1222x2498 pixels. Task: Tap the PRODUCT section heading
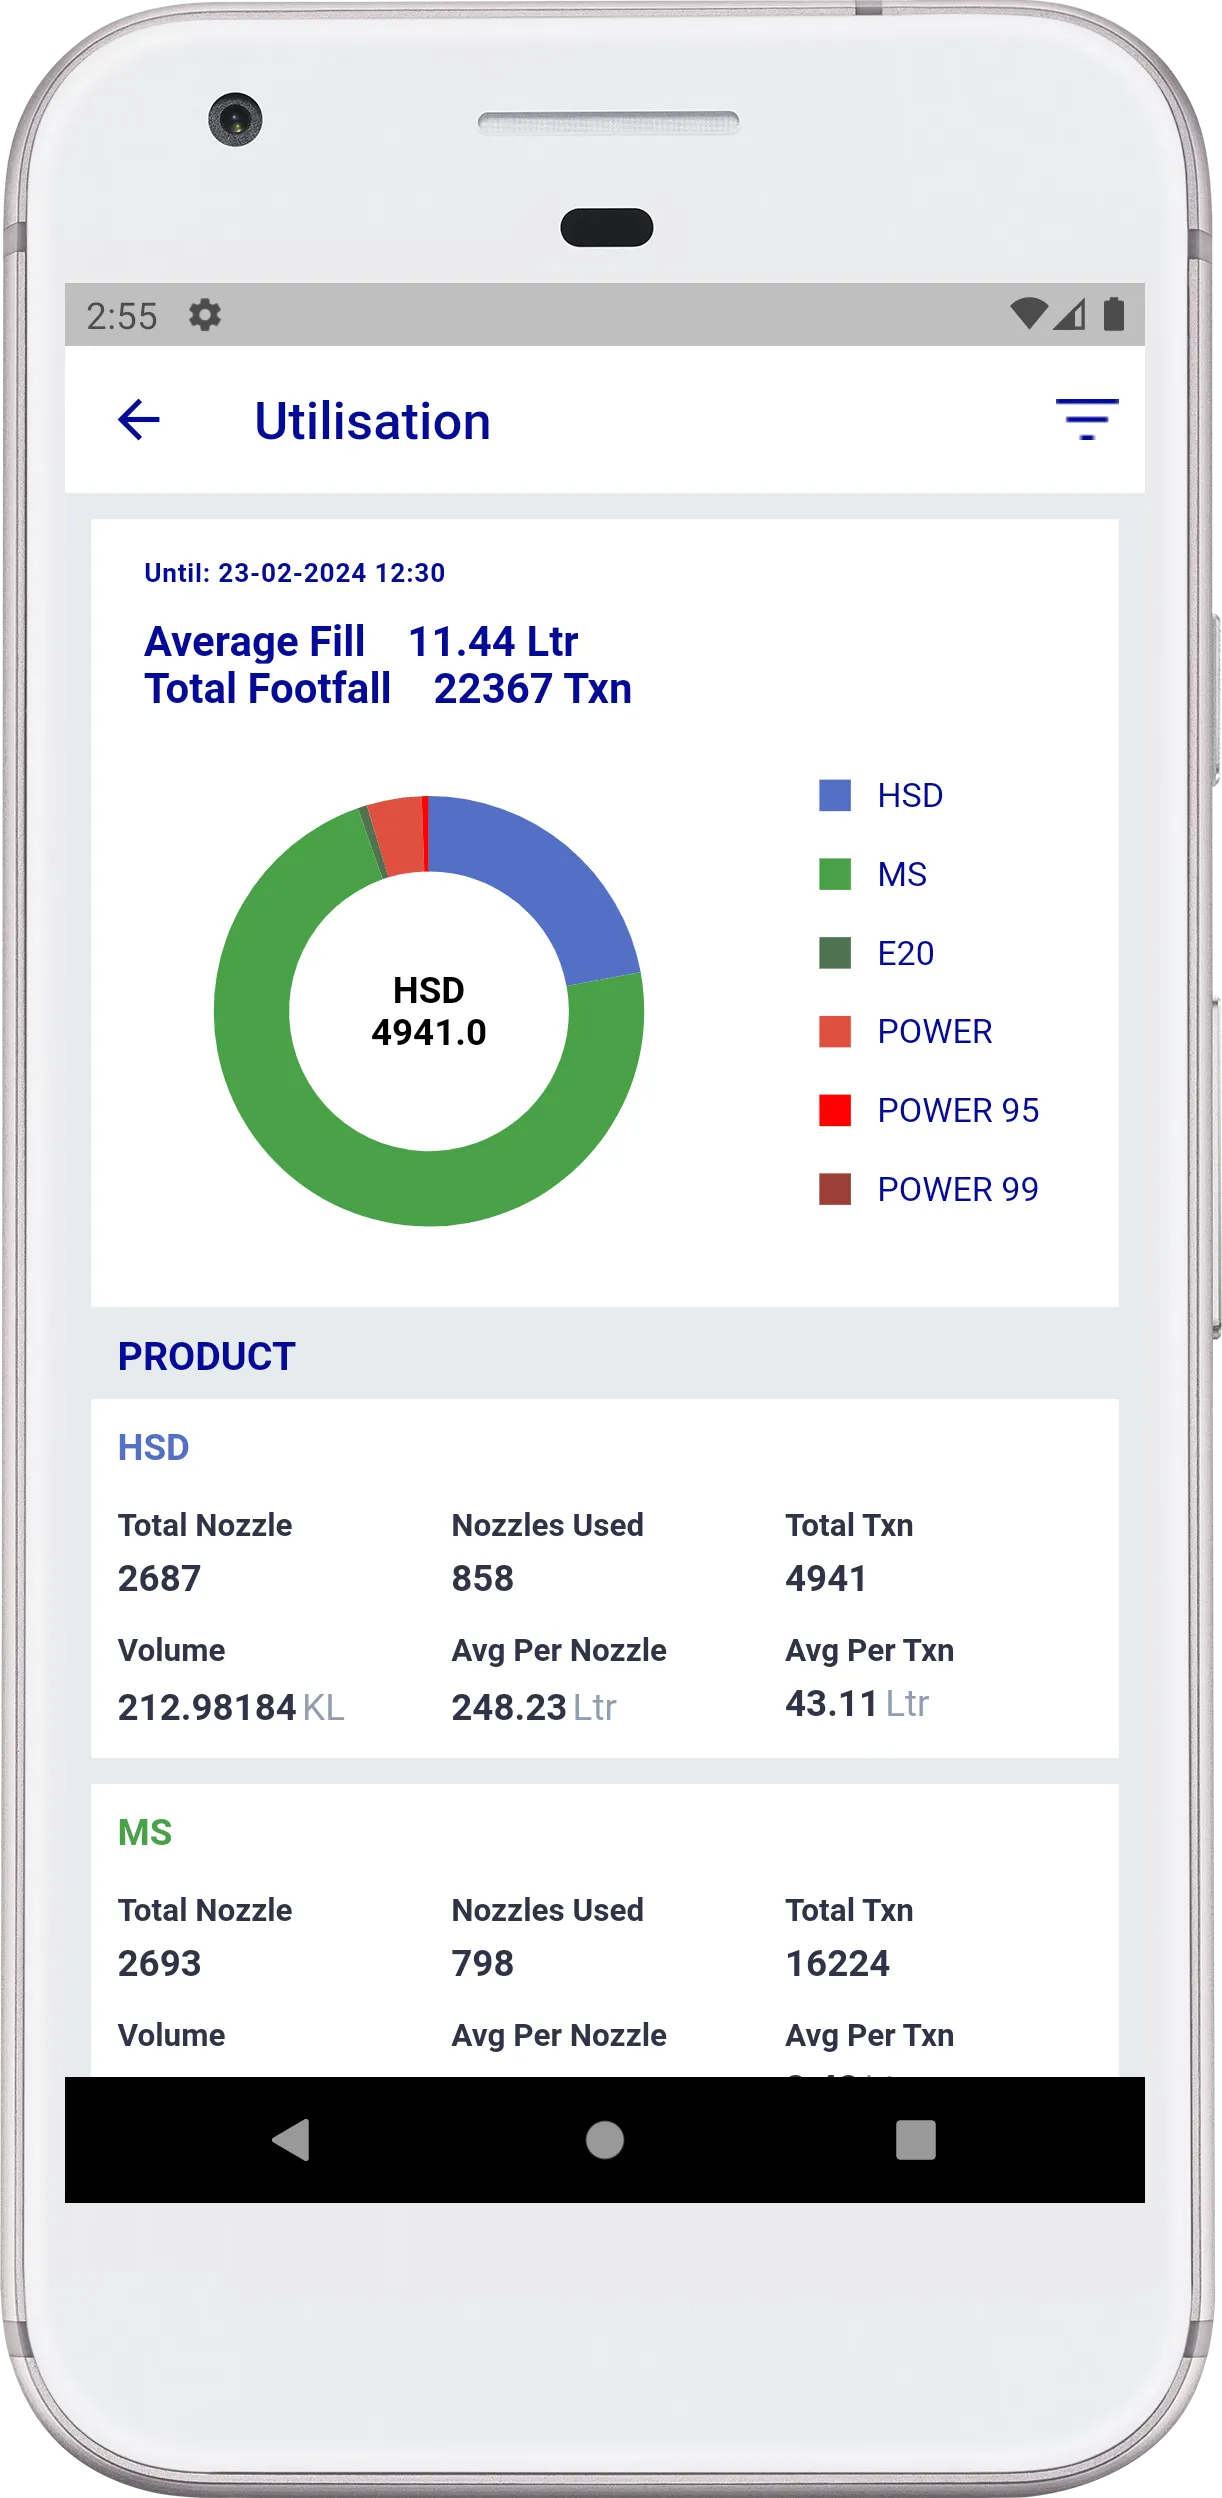point(207,1356)
